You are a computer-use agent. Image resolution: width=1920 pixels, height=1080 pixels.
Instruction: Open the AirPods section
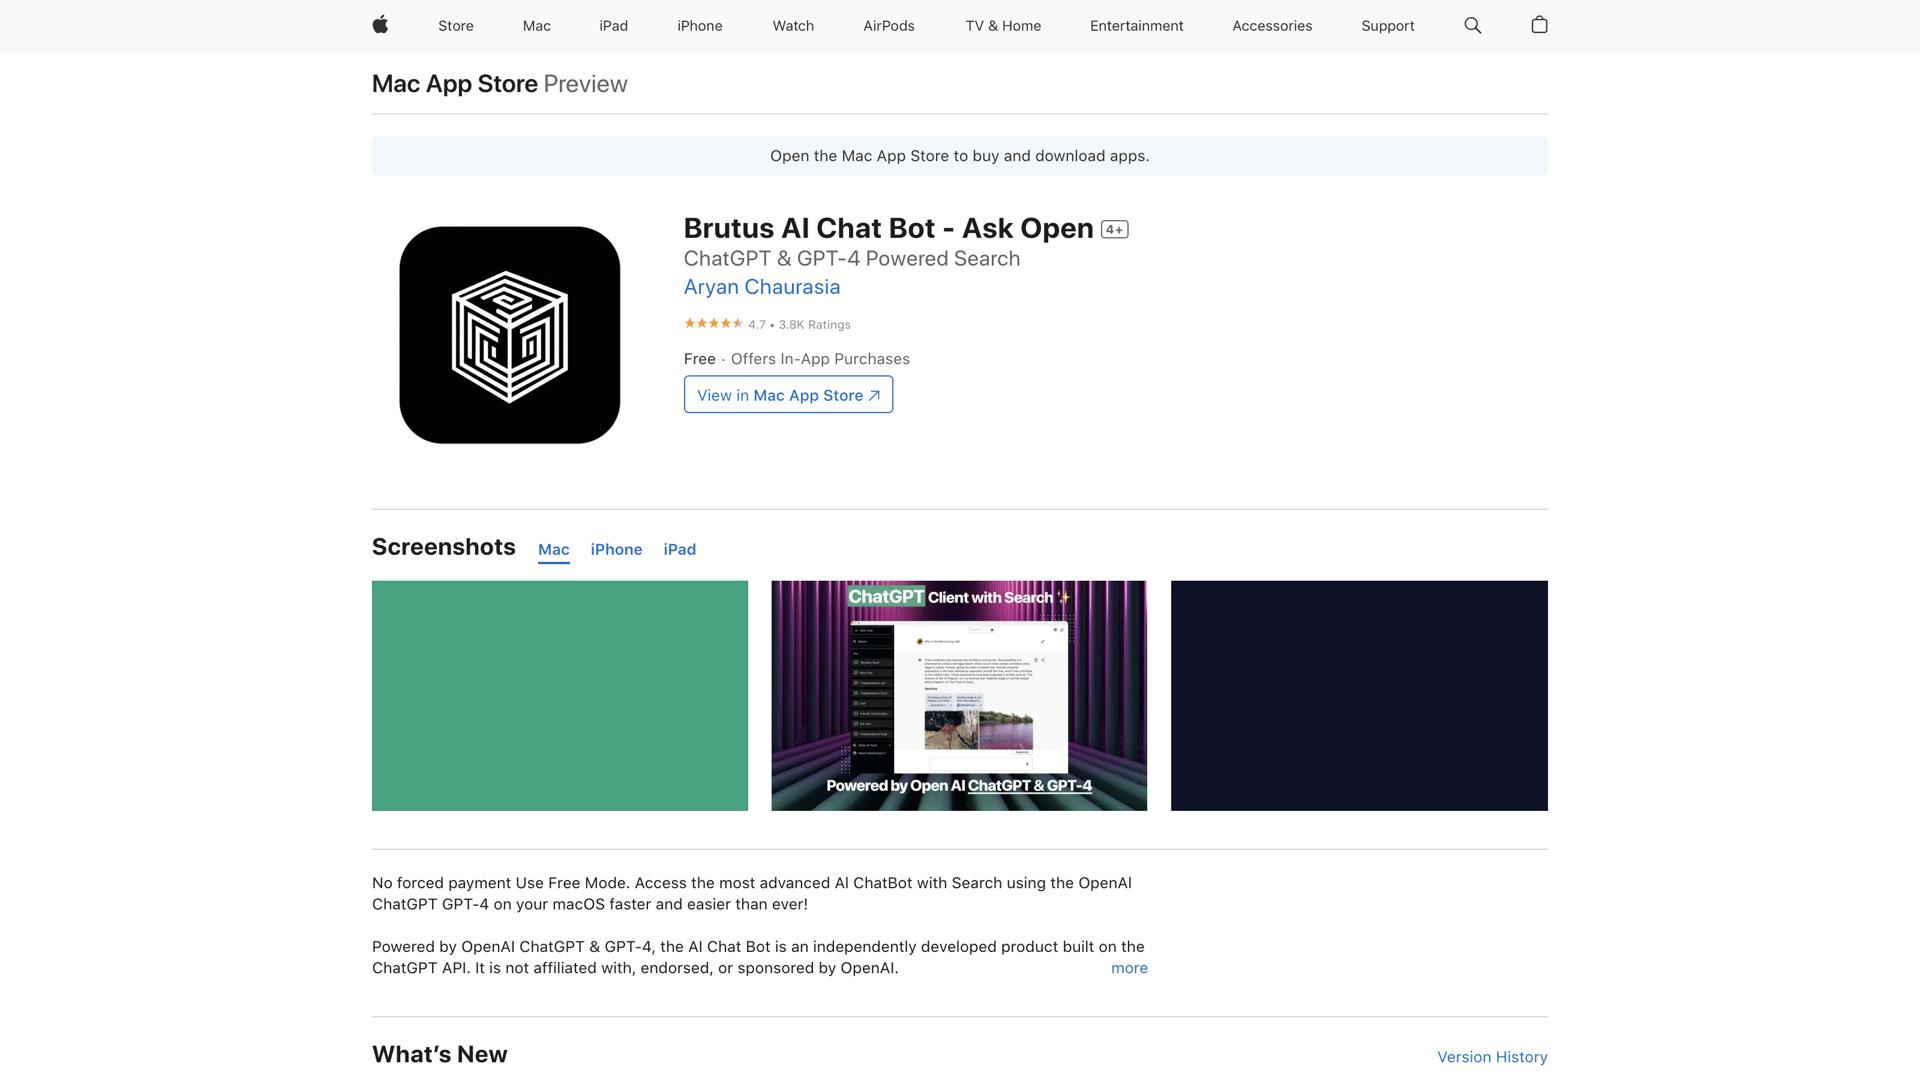tap(888, 25)
